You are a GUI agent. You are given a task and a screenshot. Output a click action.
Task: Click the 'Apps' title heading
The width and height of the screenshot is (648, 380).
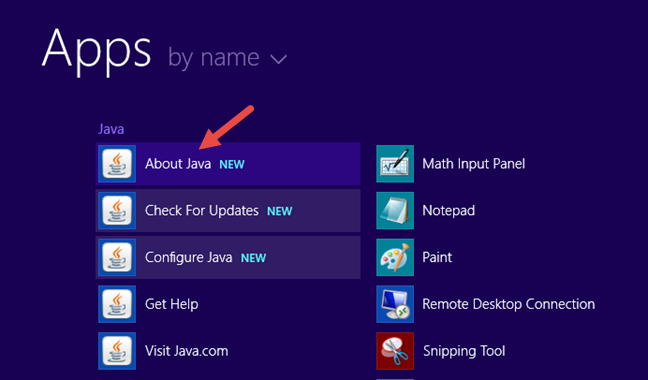click(96, 51)
